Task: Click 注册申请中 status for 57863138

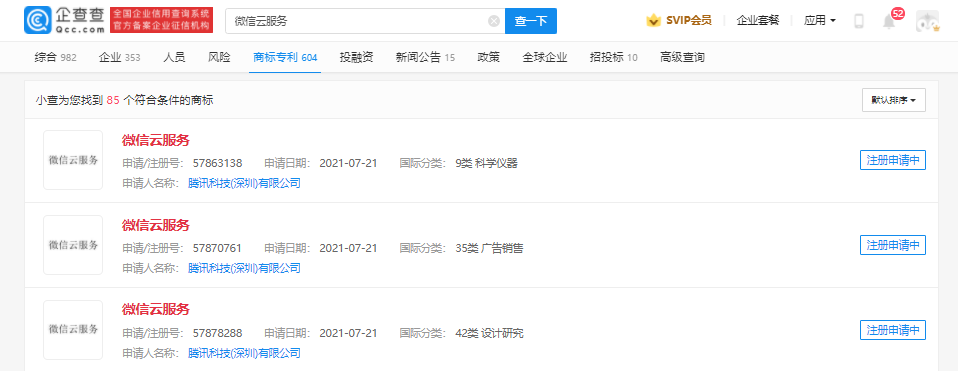Action: [893, 160]
